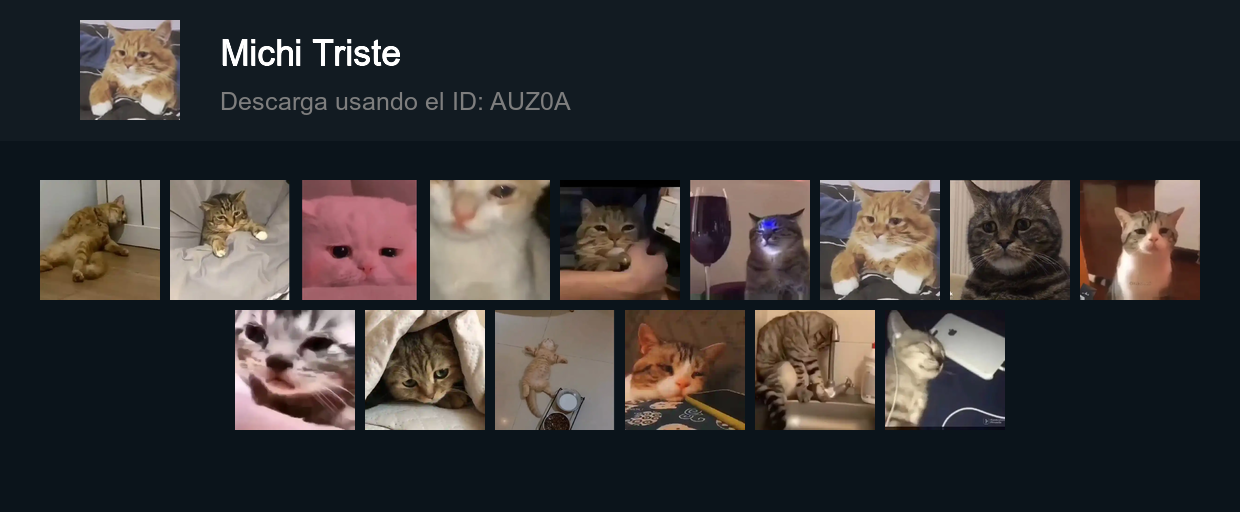1240x512 pixels.
Task: Select the tabby cat being held sticker
Action: (x=620, y=240)
